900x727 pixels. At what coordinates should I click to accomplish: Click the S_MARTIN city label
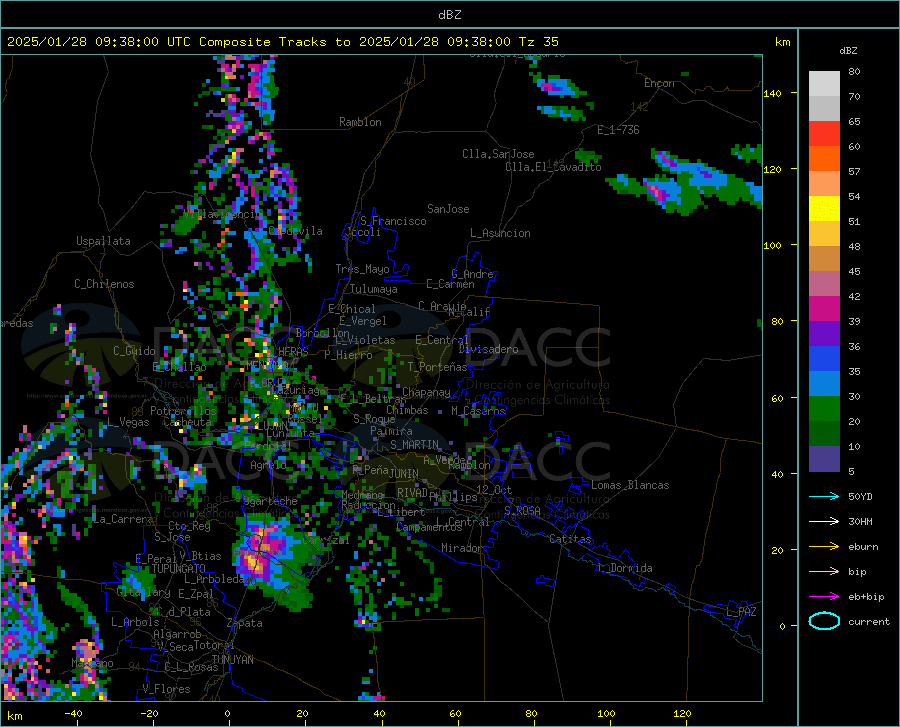pos(414,445)
